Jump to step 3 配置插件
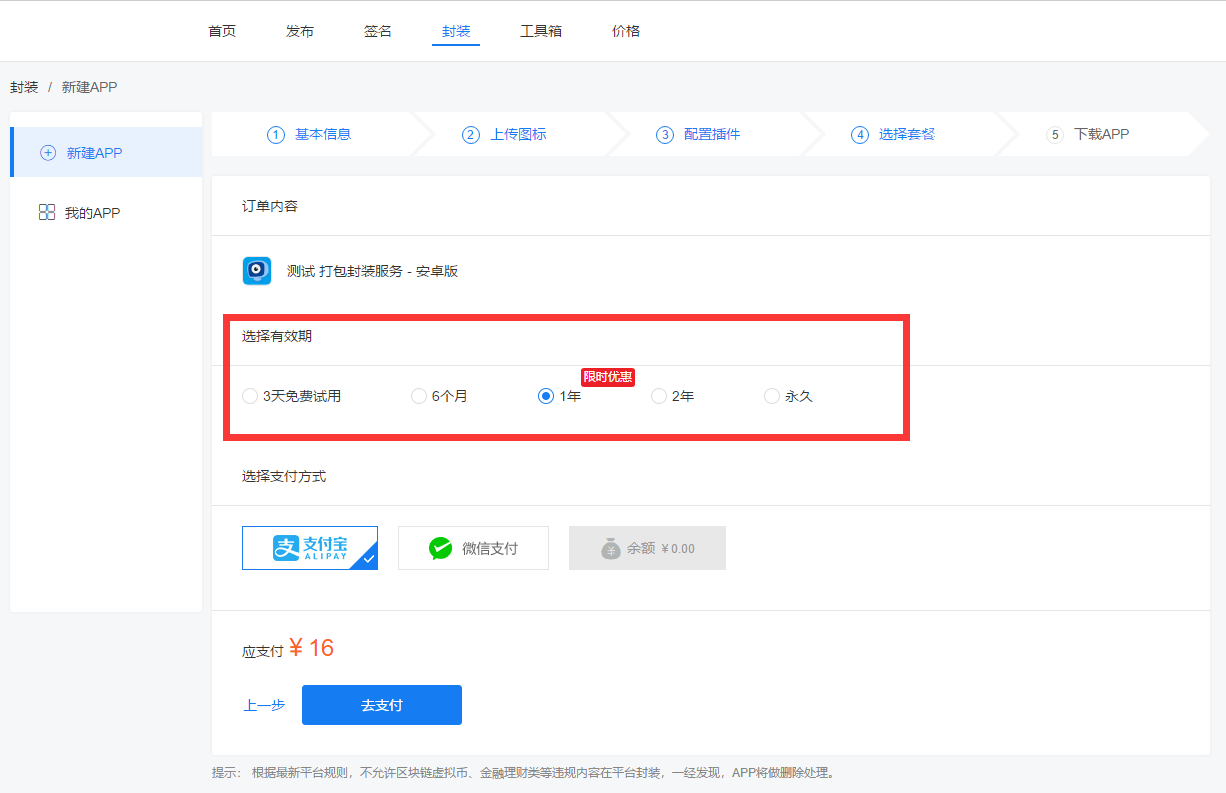Screen dimensions: 1226x793 point(698,135)
